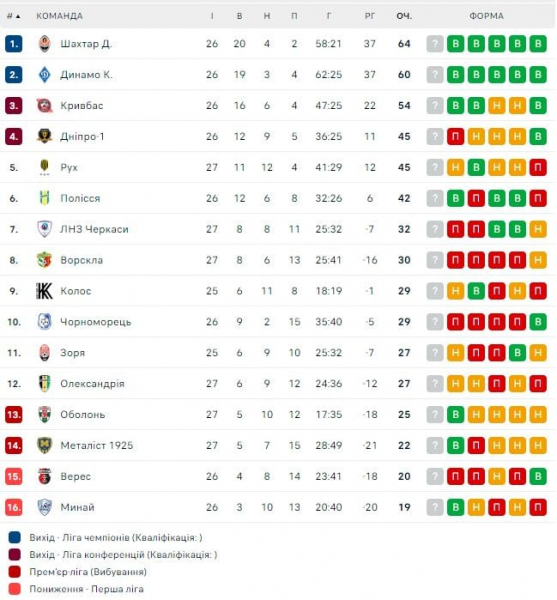Click the Динамо К. club crest icon
This screenshot has height=600, width=557.
(44, 75)
